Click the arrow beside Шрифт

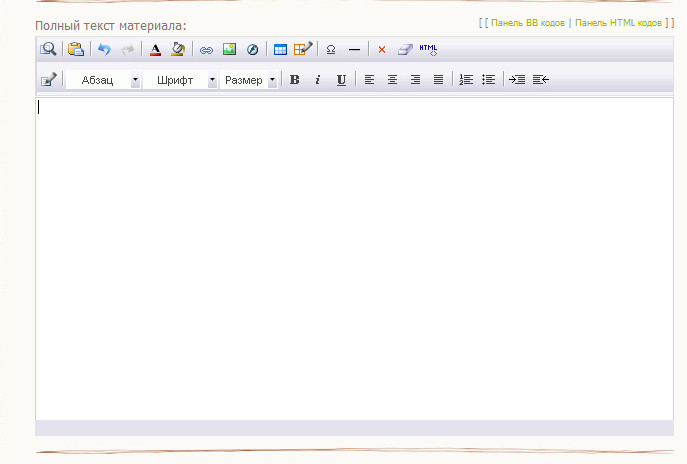point(212,80)
